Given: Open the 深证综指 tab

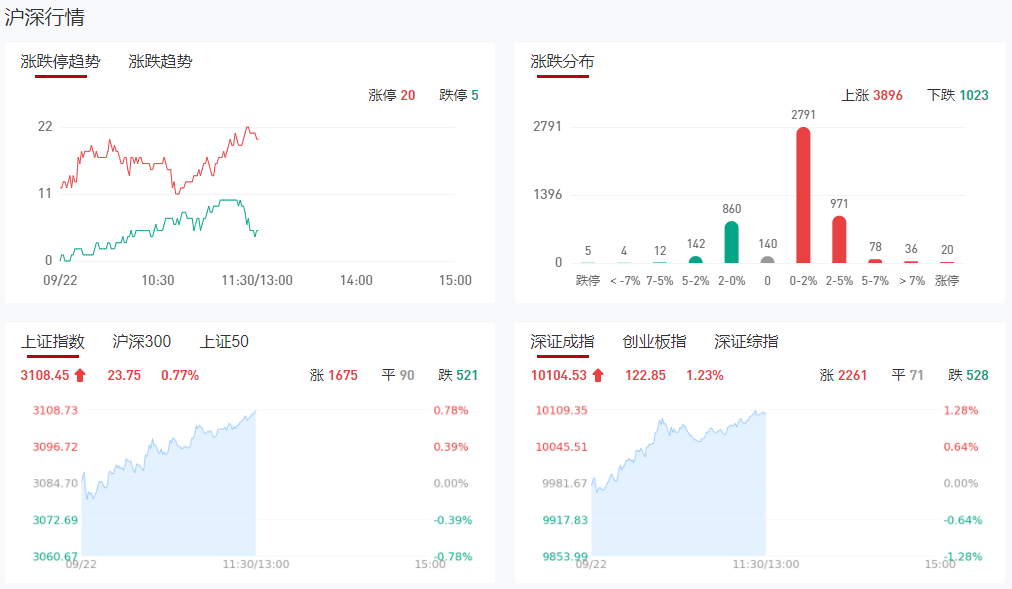Looking at the screenshot, I should point(746,342).
